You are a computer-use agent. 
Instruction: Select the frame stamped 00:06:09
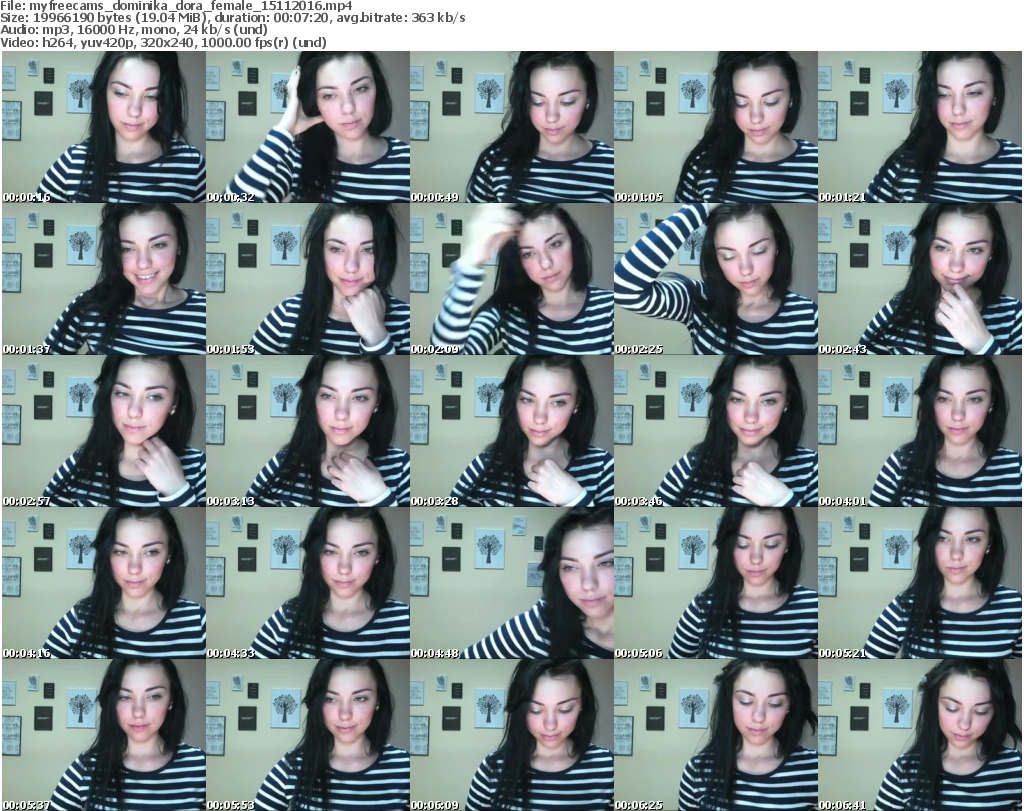(x=511, y=734)
